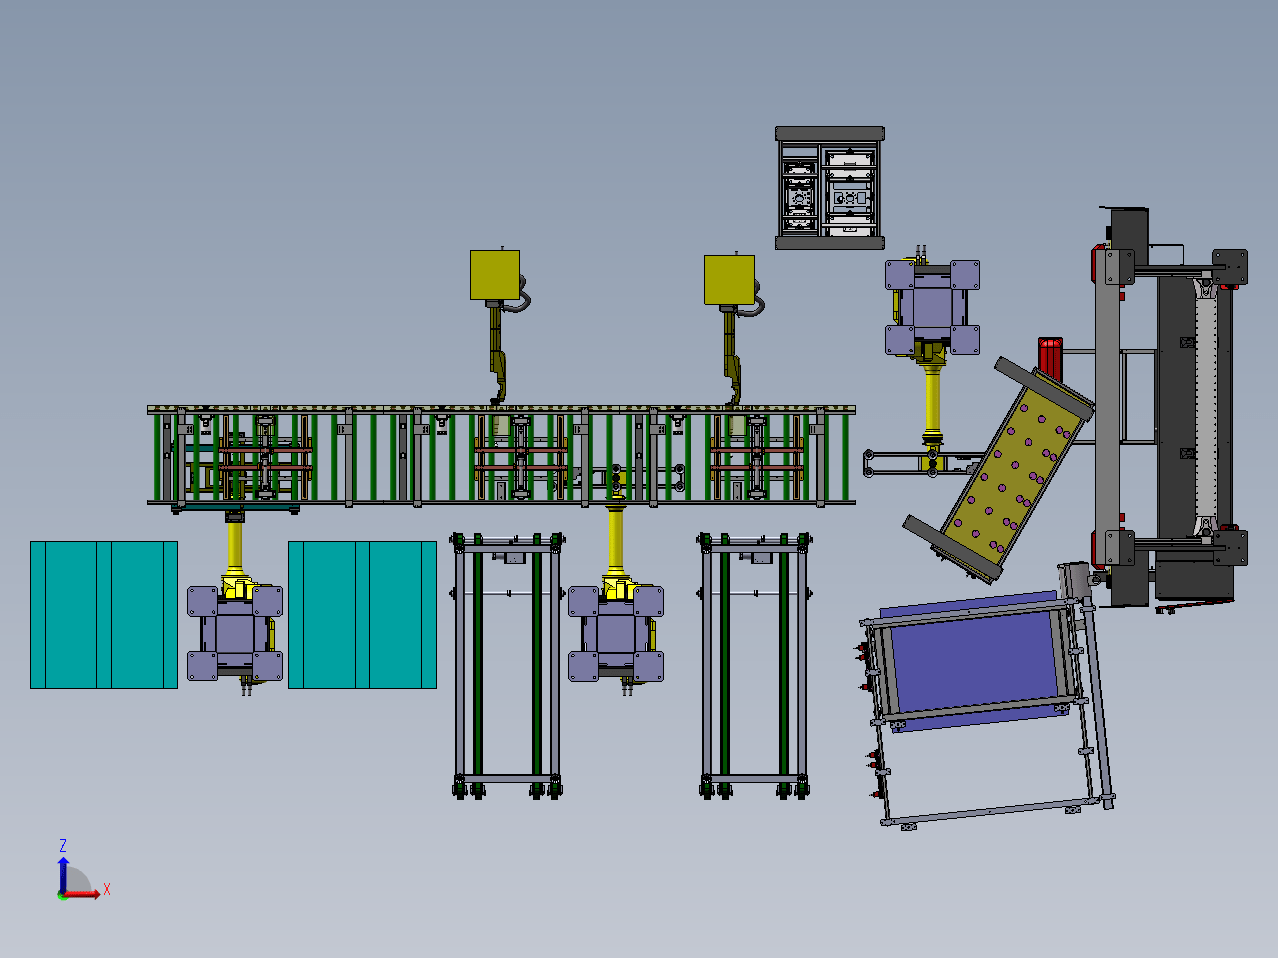Click the blue Z axis of the coordinate triad
1278x958 pixels.
tap(64, 873)
